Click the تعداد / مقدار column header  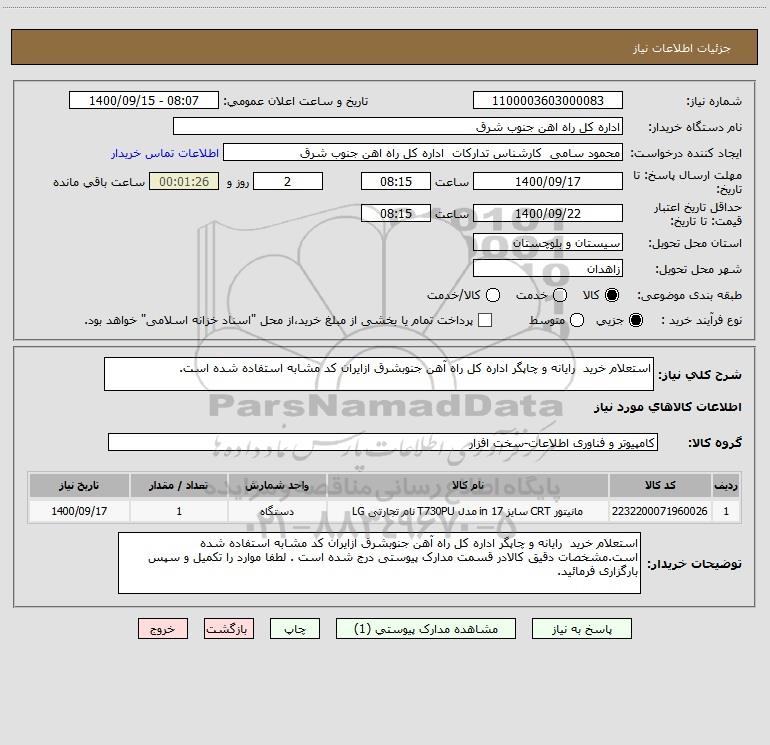point(179,485)
